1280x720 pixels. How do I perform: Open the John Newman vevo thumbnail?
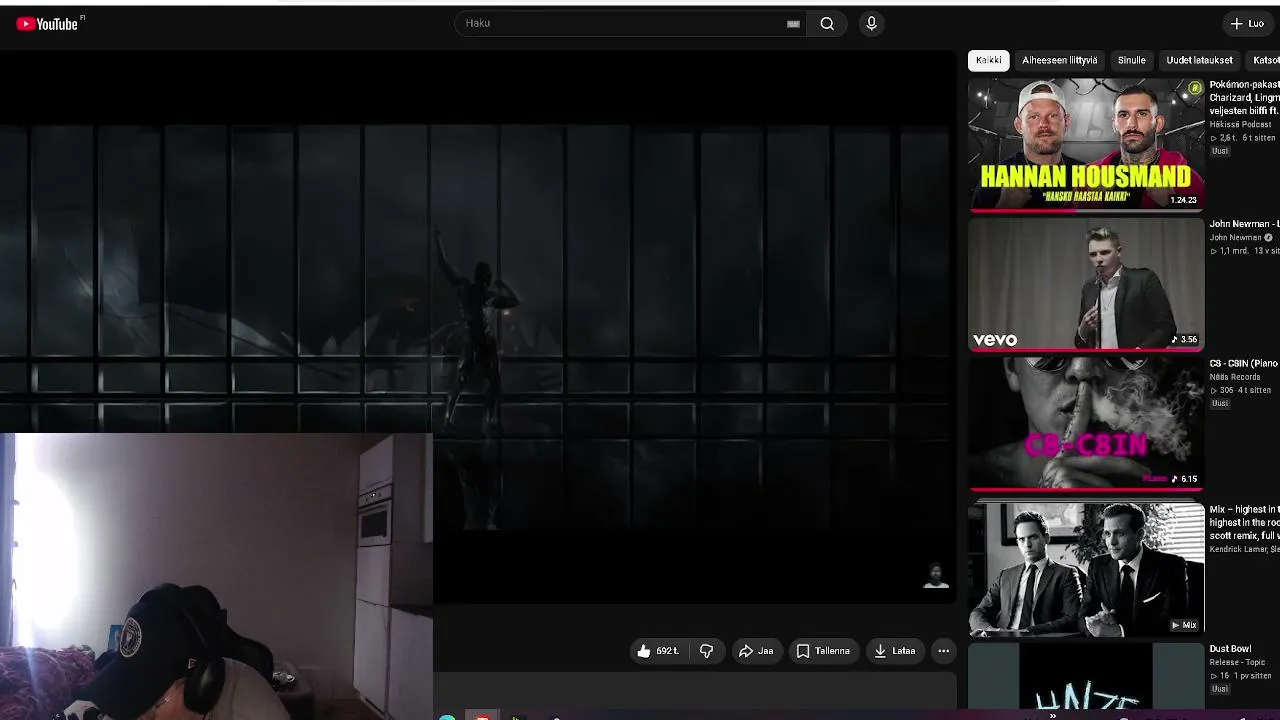[1086, 285]
